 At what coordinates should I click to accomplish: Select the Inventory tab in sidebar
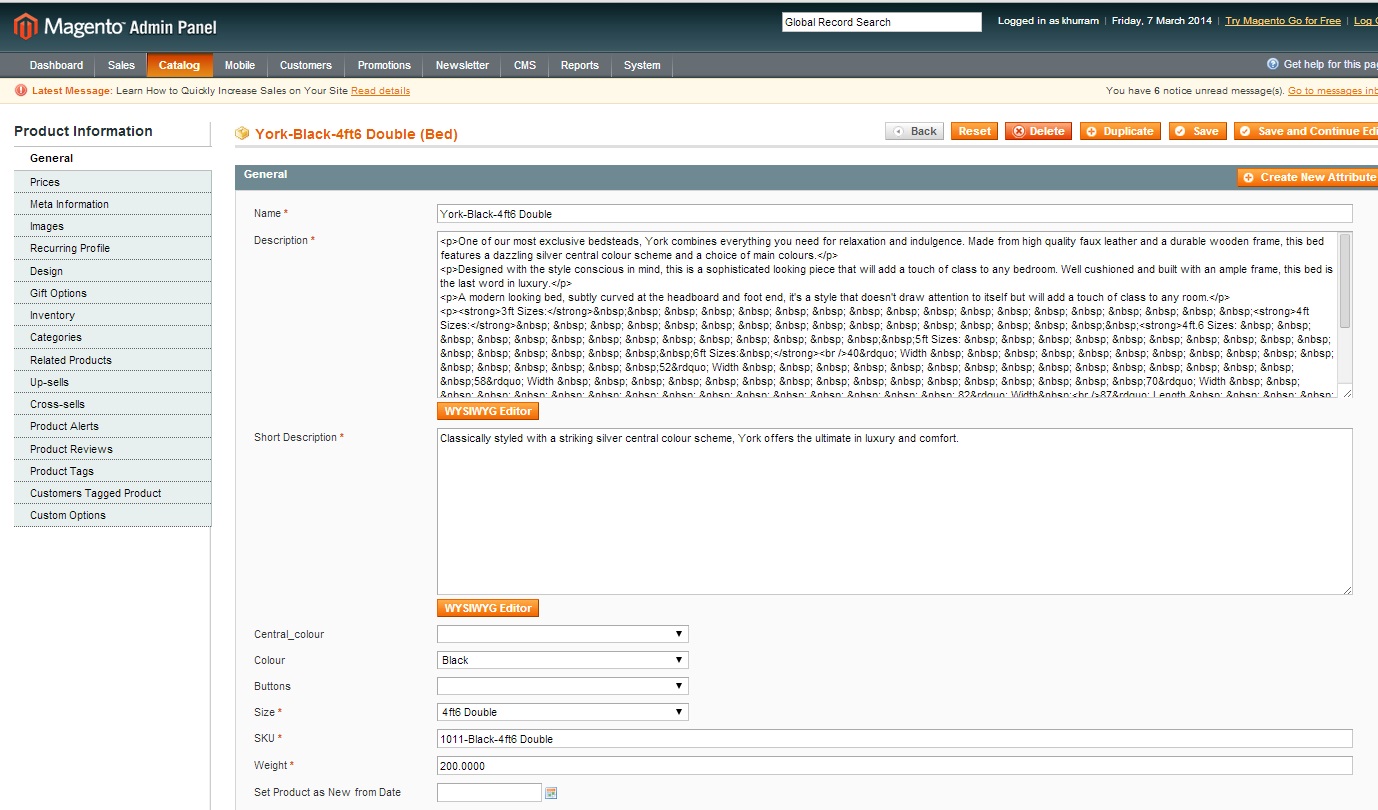click(x=52, y=315)
